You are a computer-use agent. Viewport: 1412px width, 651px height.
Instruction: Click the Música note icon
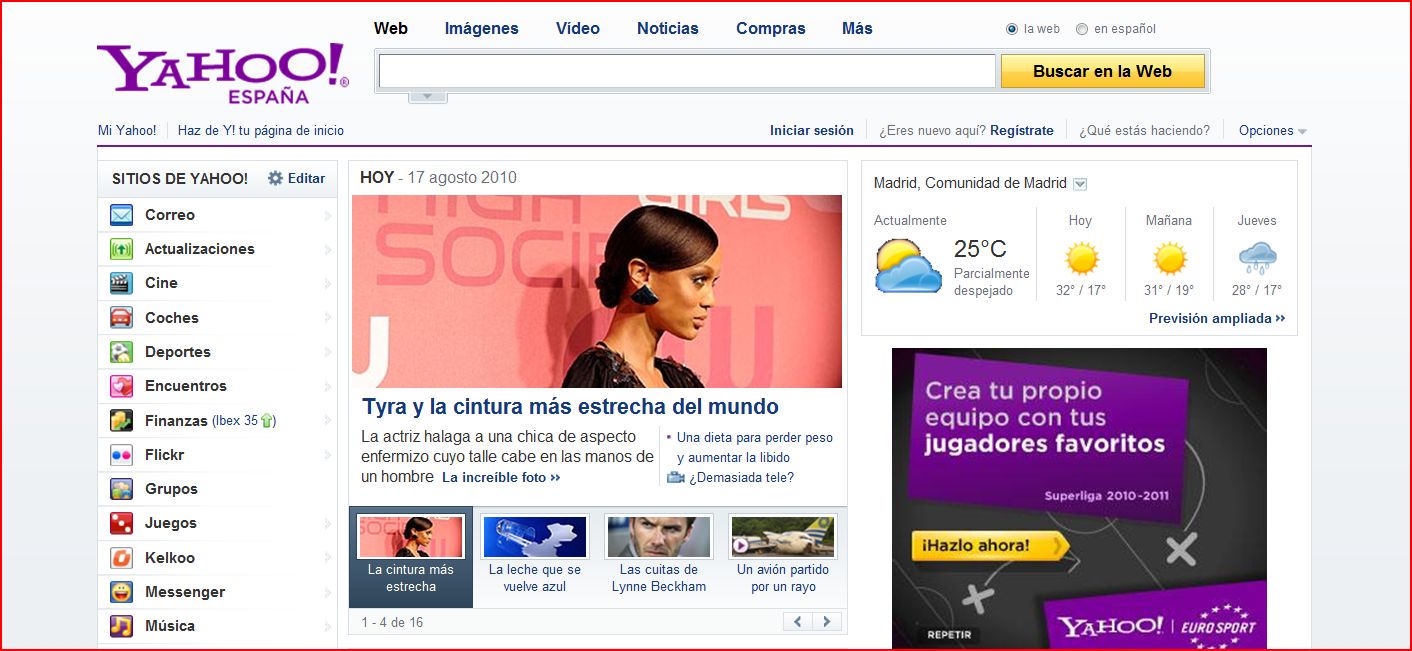point(121,626)
